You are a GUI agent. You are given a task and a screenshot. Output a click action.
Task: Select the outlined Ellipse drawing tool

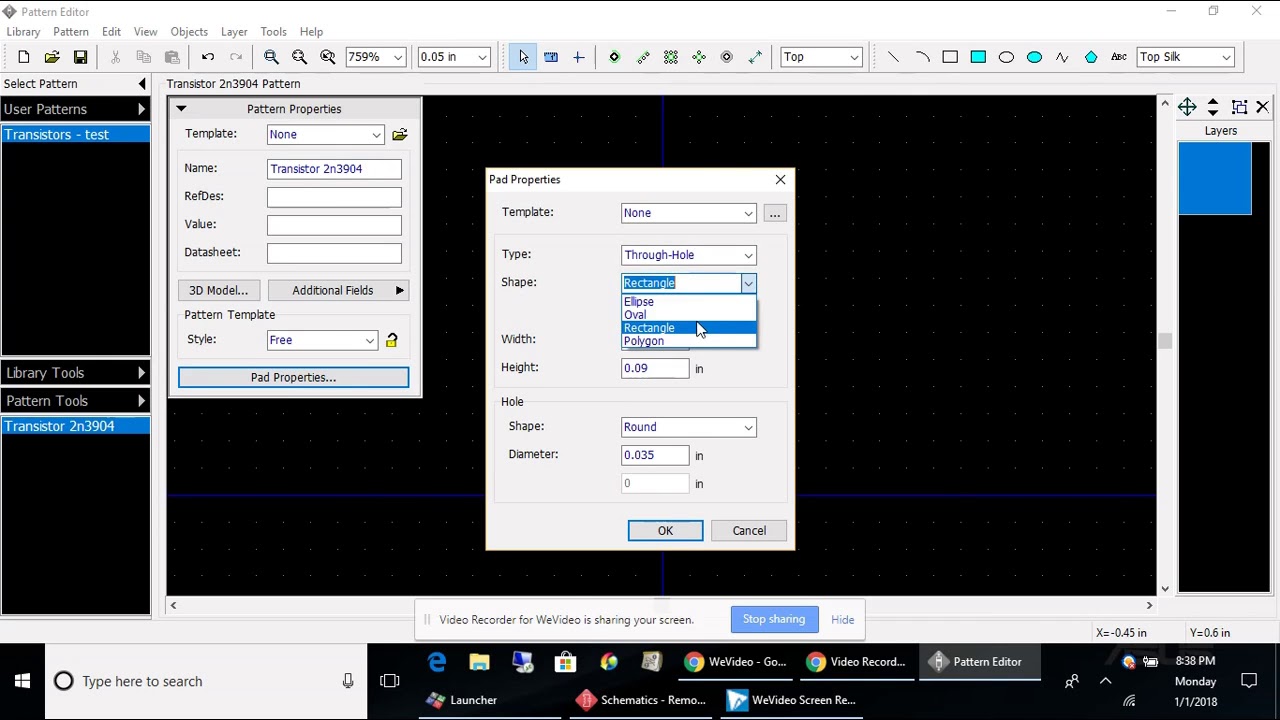1006,57
